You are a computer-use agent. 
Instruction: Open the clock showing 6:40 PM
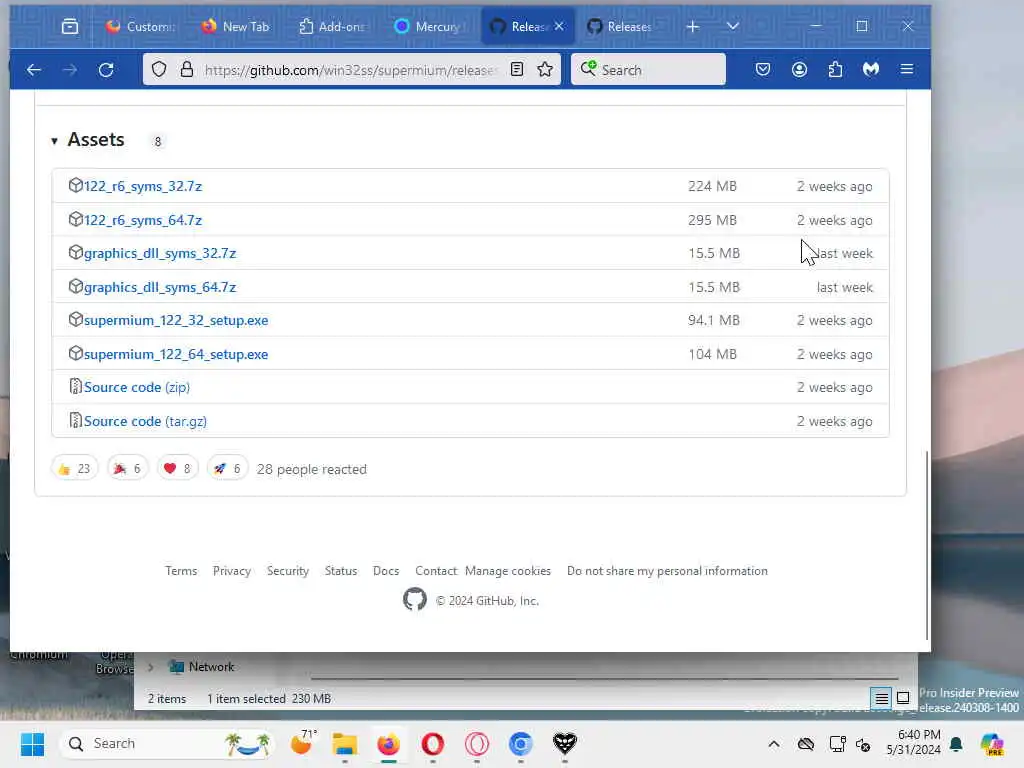tap(914, 743)
